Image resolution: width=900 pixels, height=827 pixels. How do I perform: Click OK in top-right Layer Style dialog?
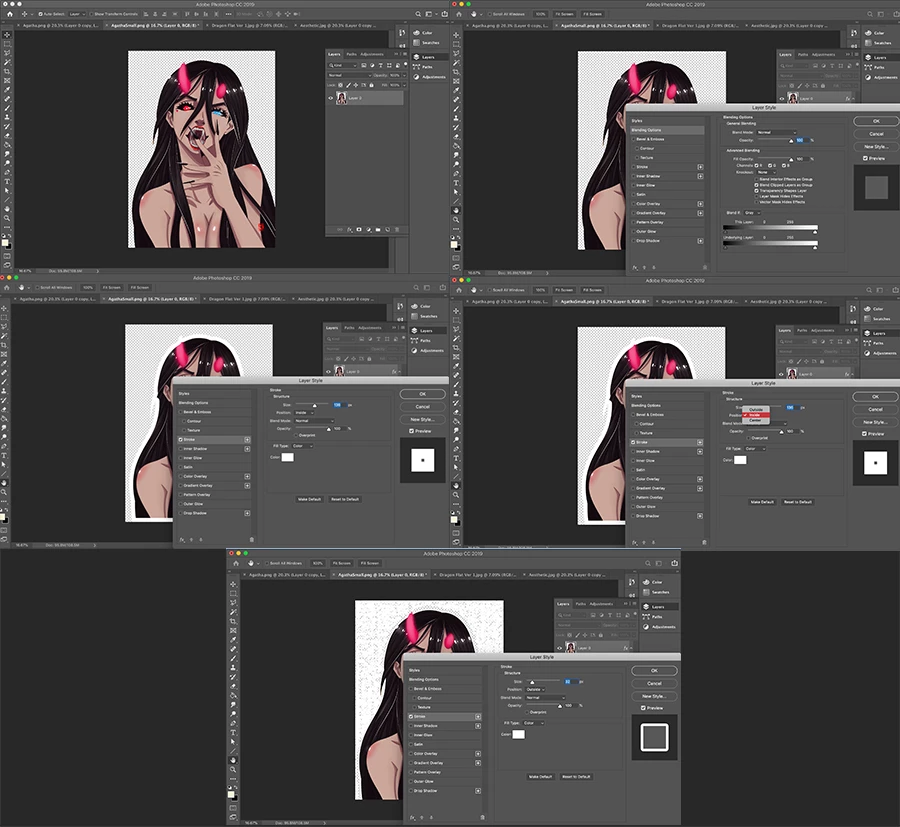876,121
